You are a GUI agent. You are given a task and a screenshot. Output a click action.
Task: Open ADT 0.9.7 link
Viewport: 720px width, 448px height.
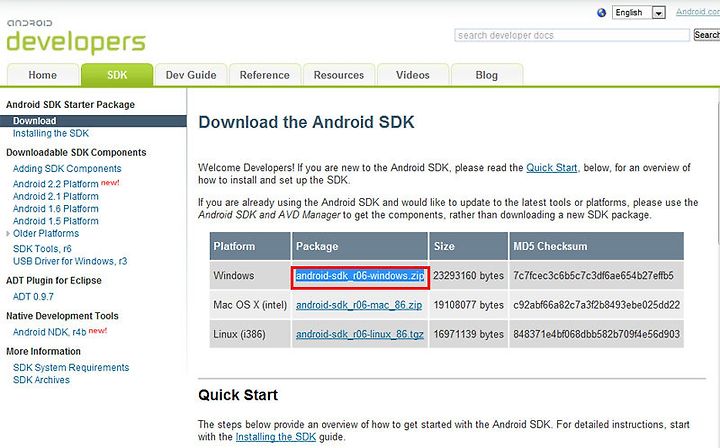tap(33, 297)
